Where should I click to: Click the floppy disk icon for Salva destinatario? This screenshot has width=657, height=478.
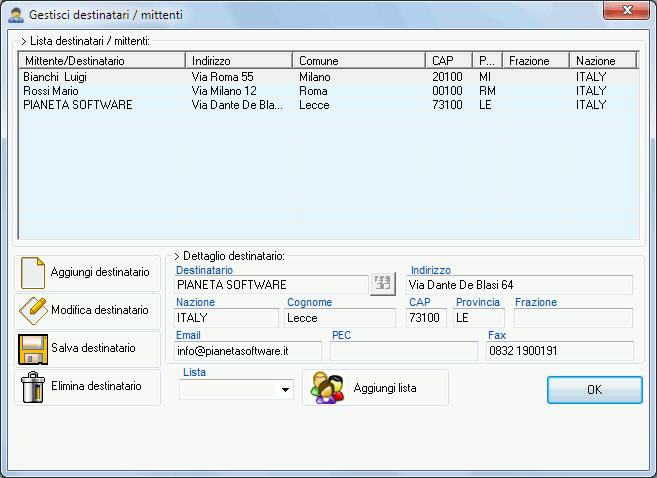click(x=33, y=349)
